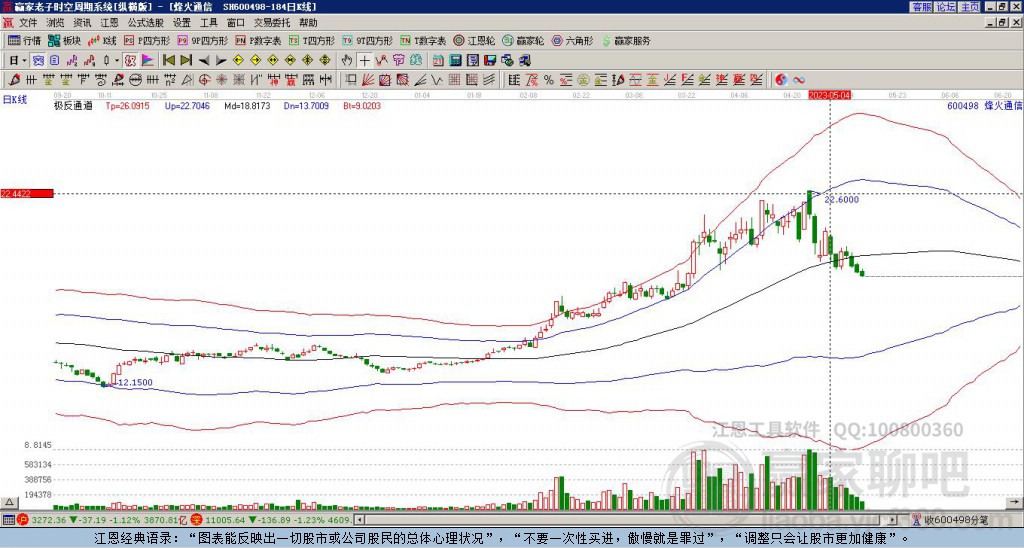Open the 六角形 hexagon tool

(x=573, y=40)
